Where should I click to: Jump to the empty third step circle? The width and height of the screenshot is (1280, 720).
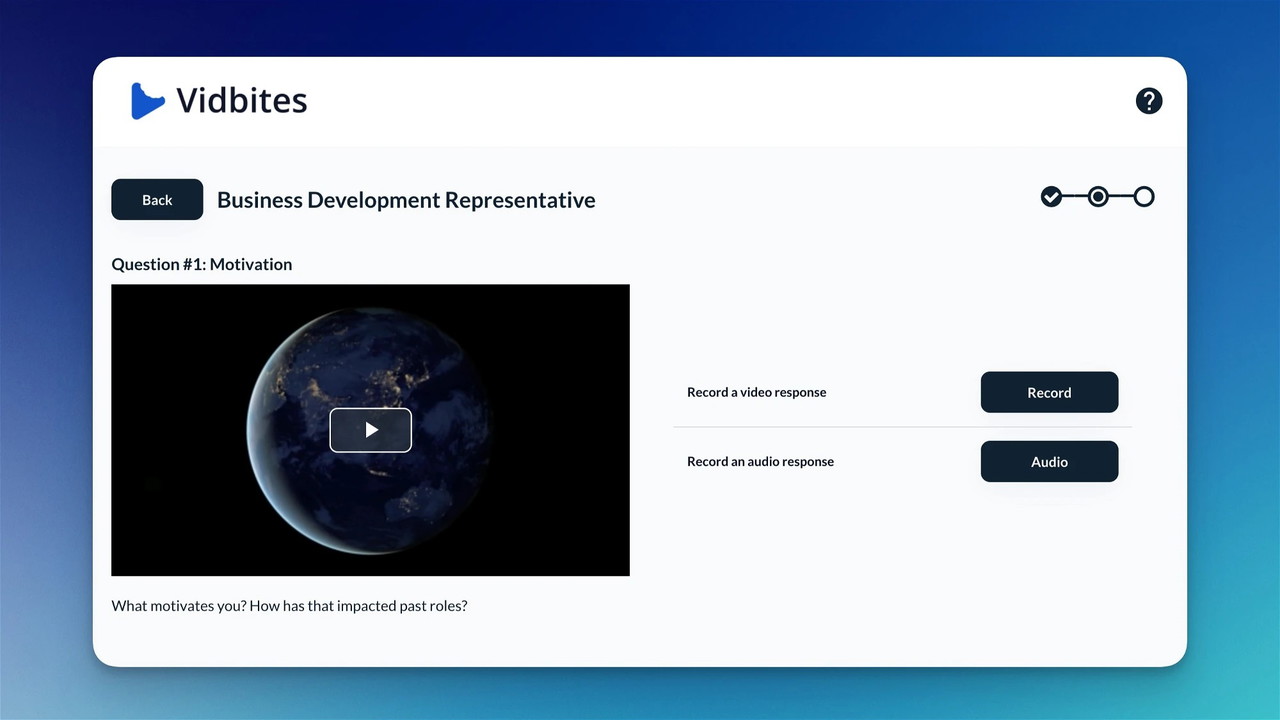click(1144, 197)
